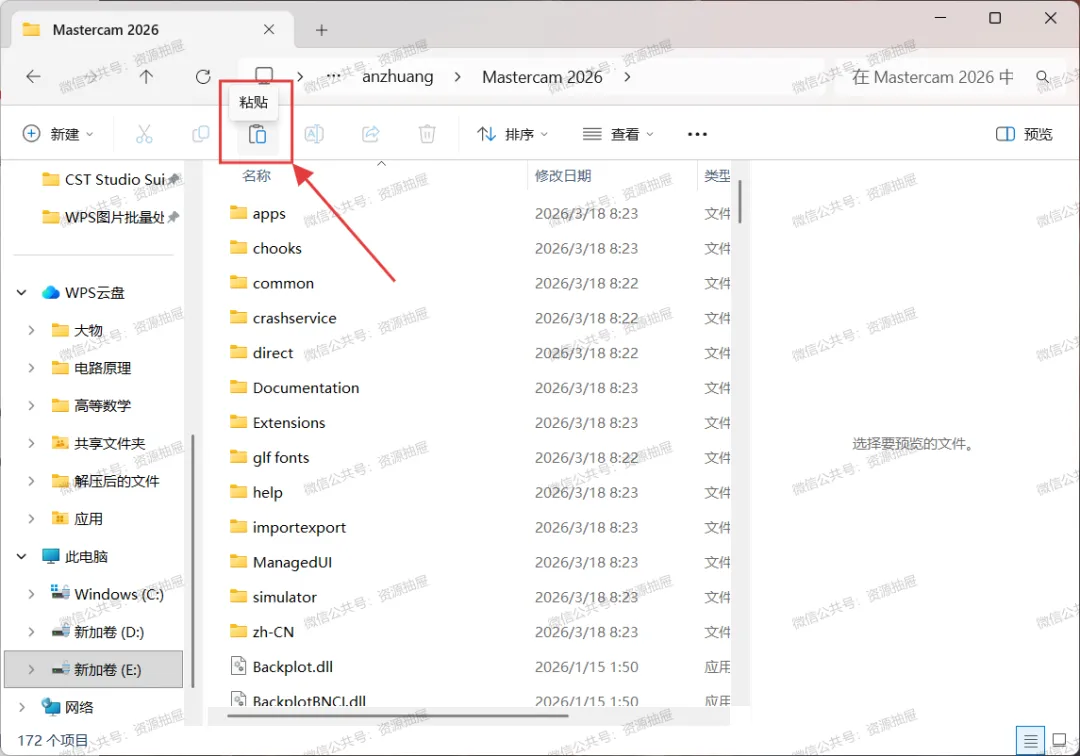This screenshot has height=756, width=1080.
Task: Select the common folder row
Action: tap(479, 283)
